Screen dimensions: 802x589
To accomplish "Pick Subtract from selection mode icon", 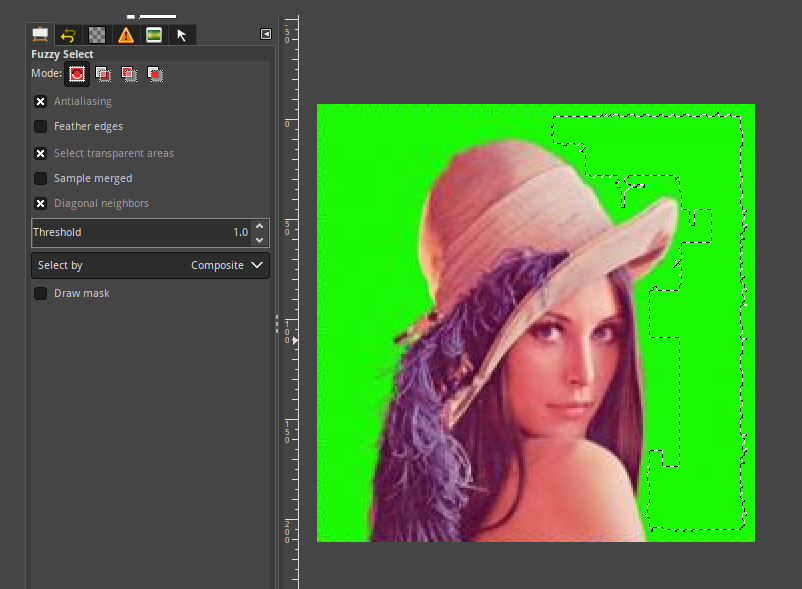I will [x=129, y=73].
